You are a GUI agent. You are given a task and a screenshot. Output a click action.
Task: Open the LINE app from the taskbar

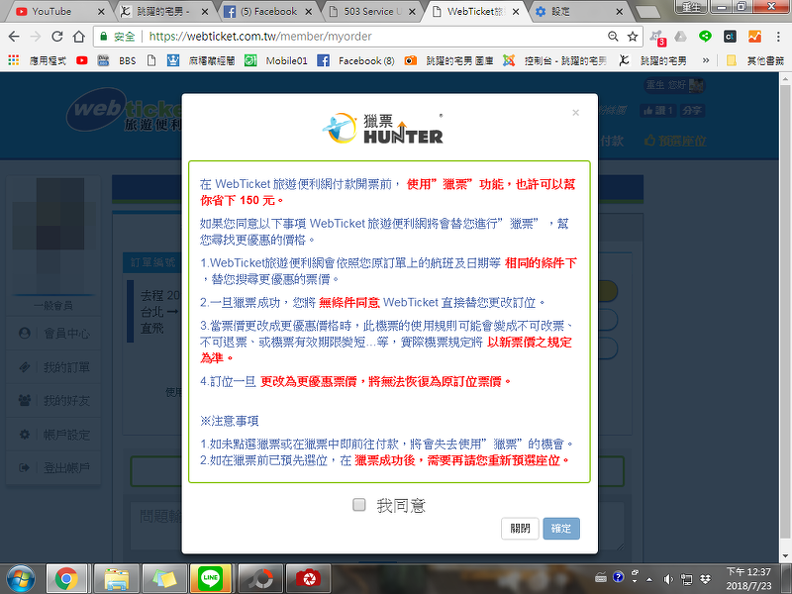click(x=210, y=579)
